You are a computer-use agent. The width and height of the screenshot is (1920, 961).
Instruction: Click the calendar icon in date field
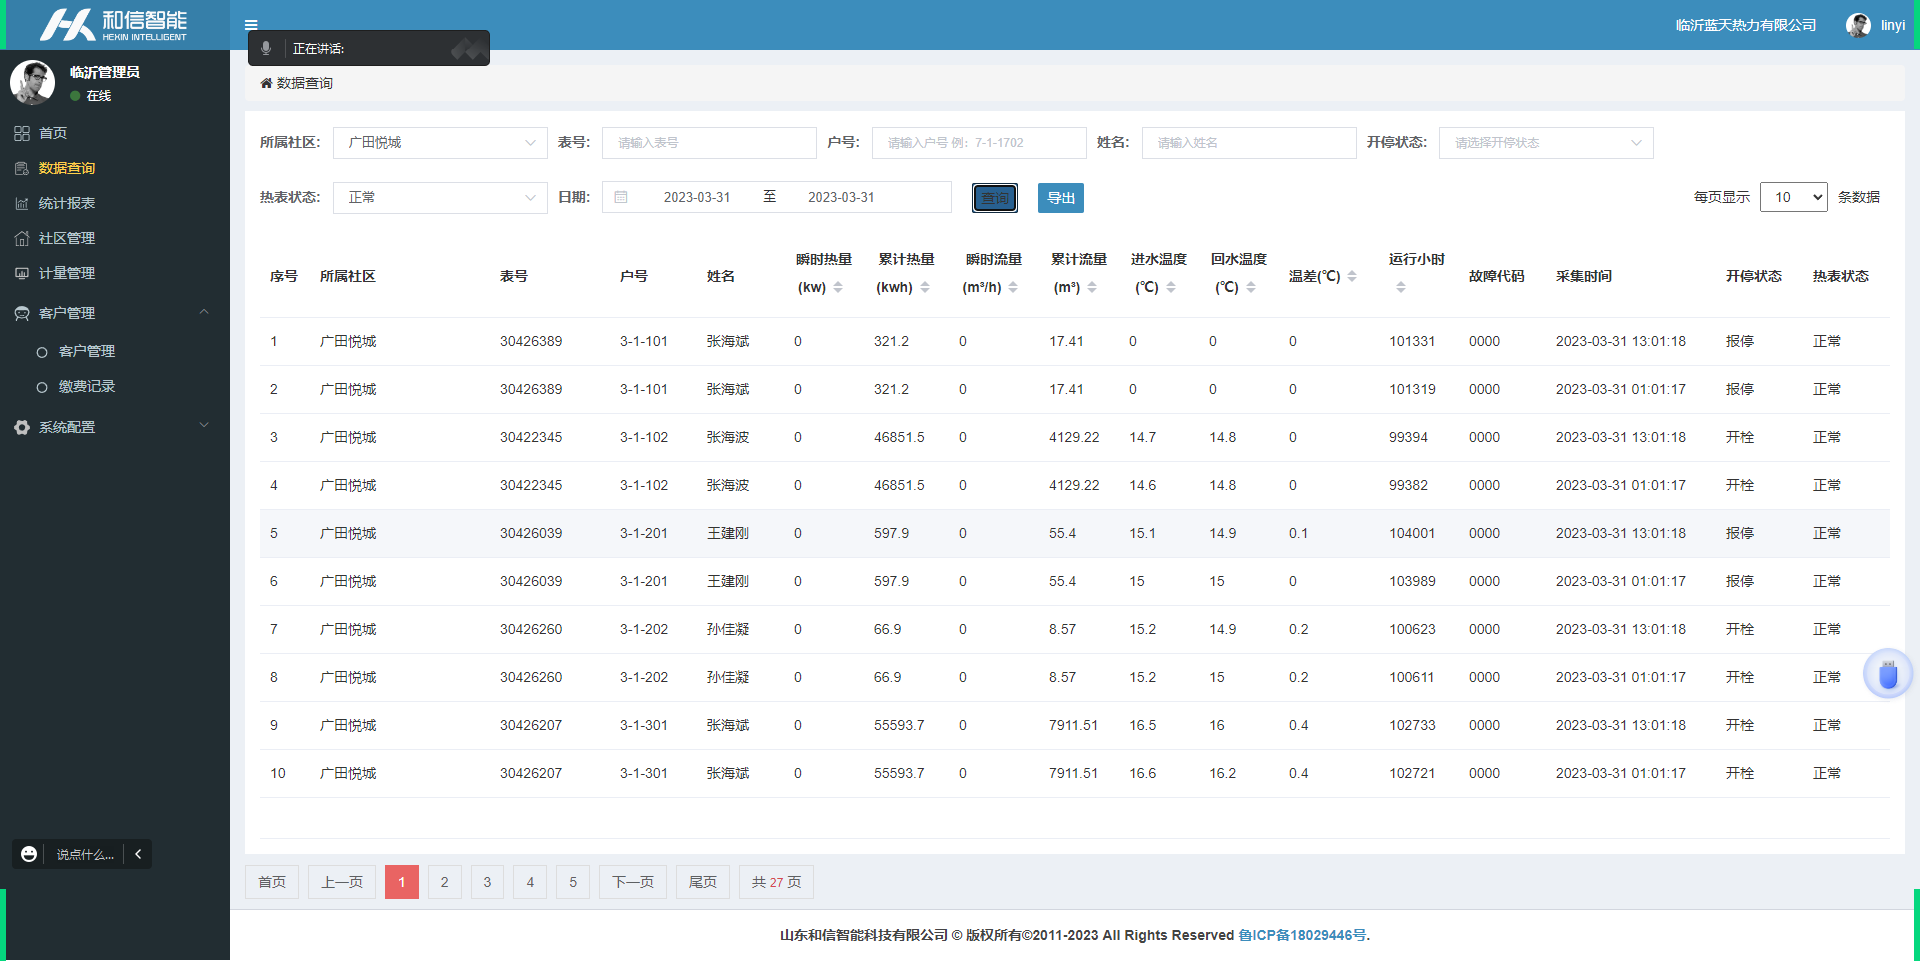(x=621, y=197)
